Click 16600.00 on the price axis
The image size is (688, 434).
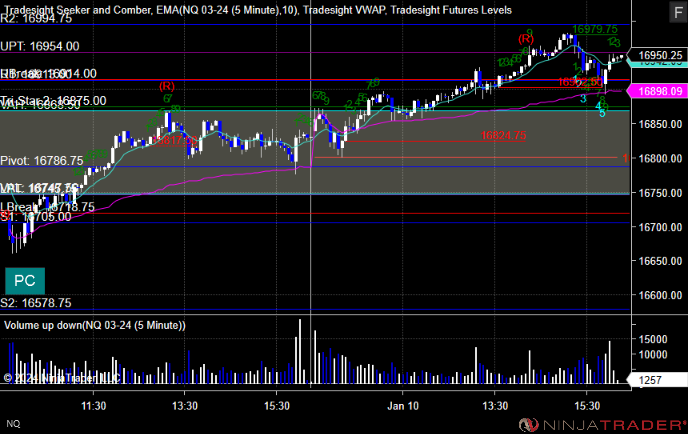[x=660, y=295]
